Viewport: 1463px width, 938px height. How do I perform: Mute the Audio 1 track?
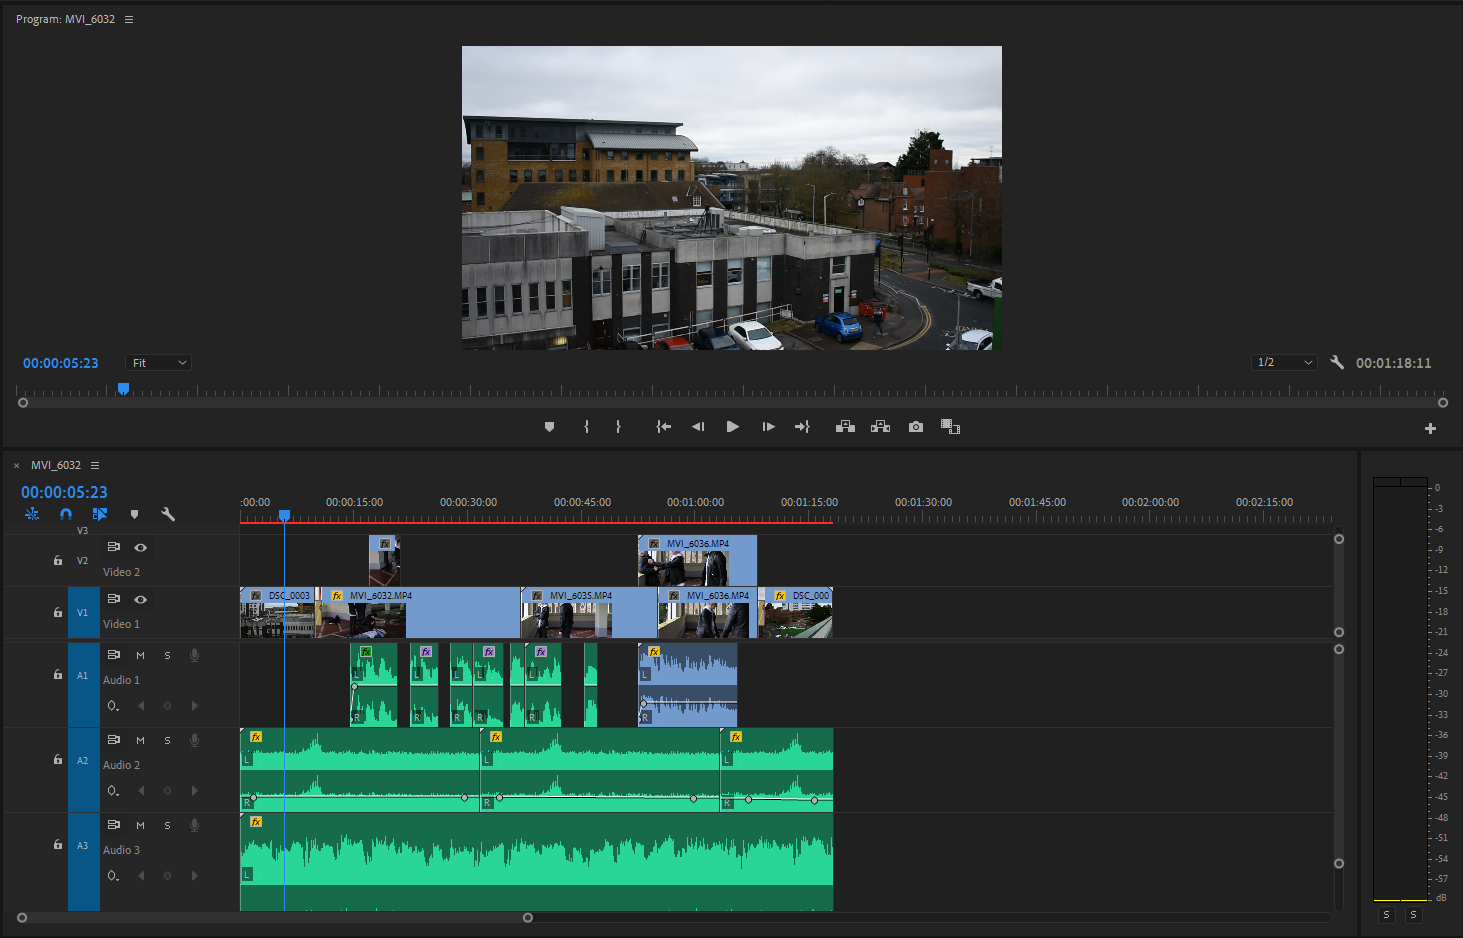[140, 655]
